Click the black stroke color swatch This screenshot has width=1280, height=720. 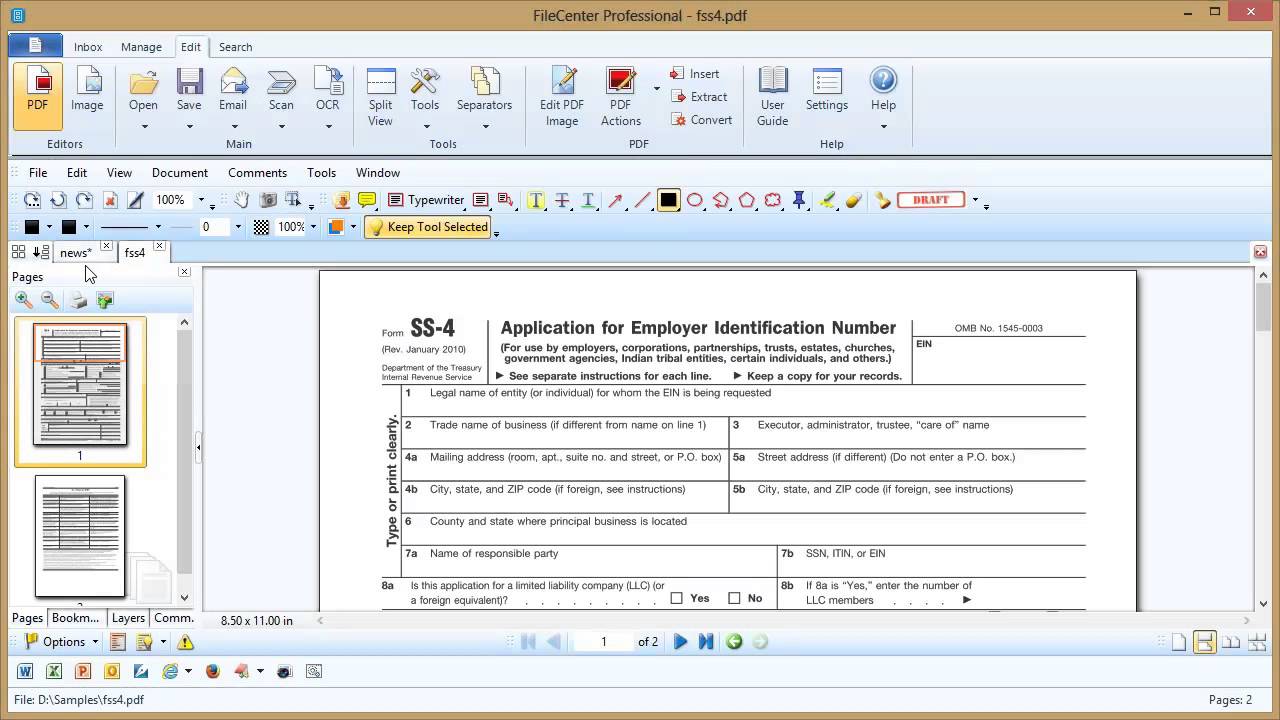click(x=69, y=227)
